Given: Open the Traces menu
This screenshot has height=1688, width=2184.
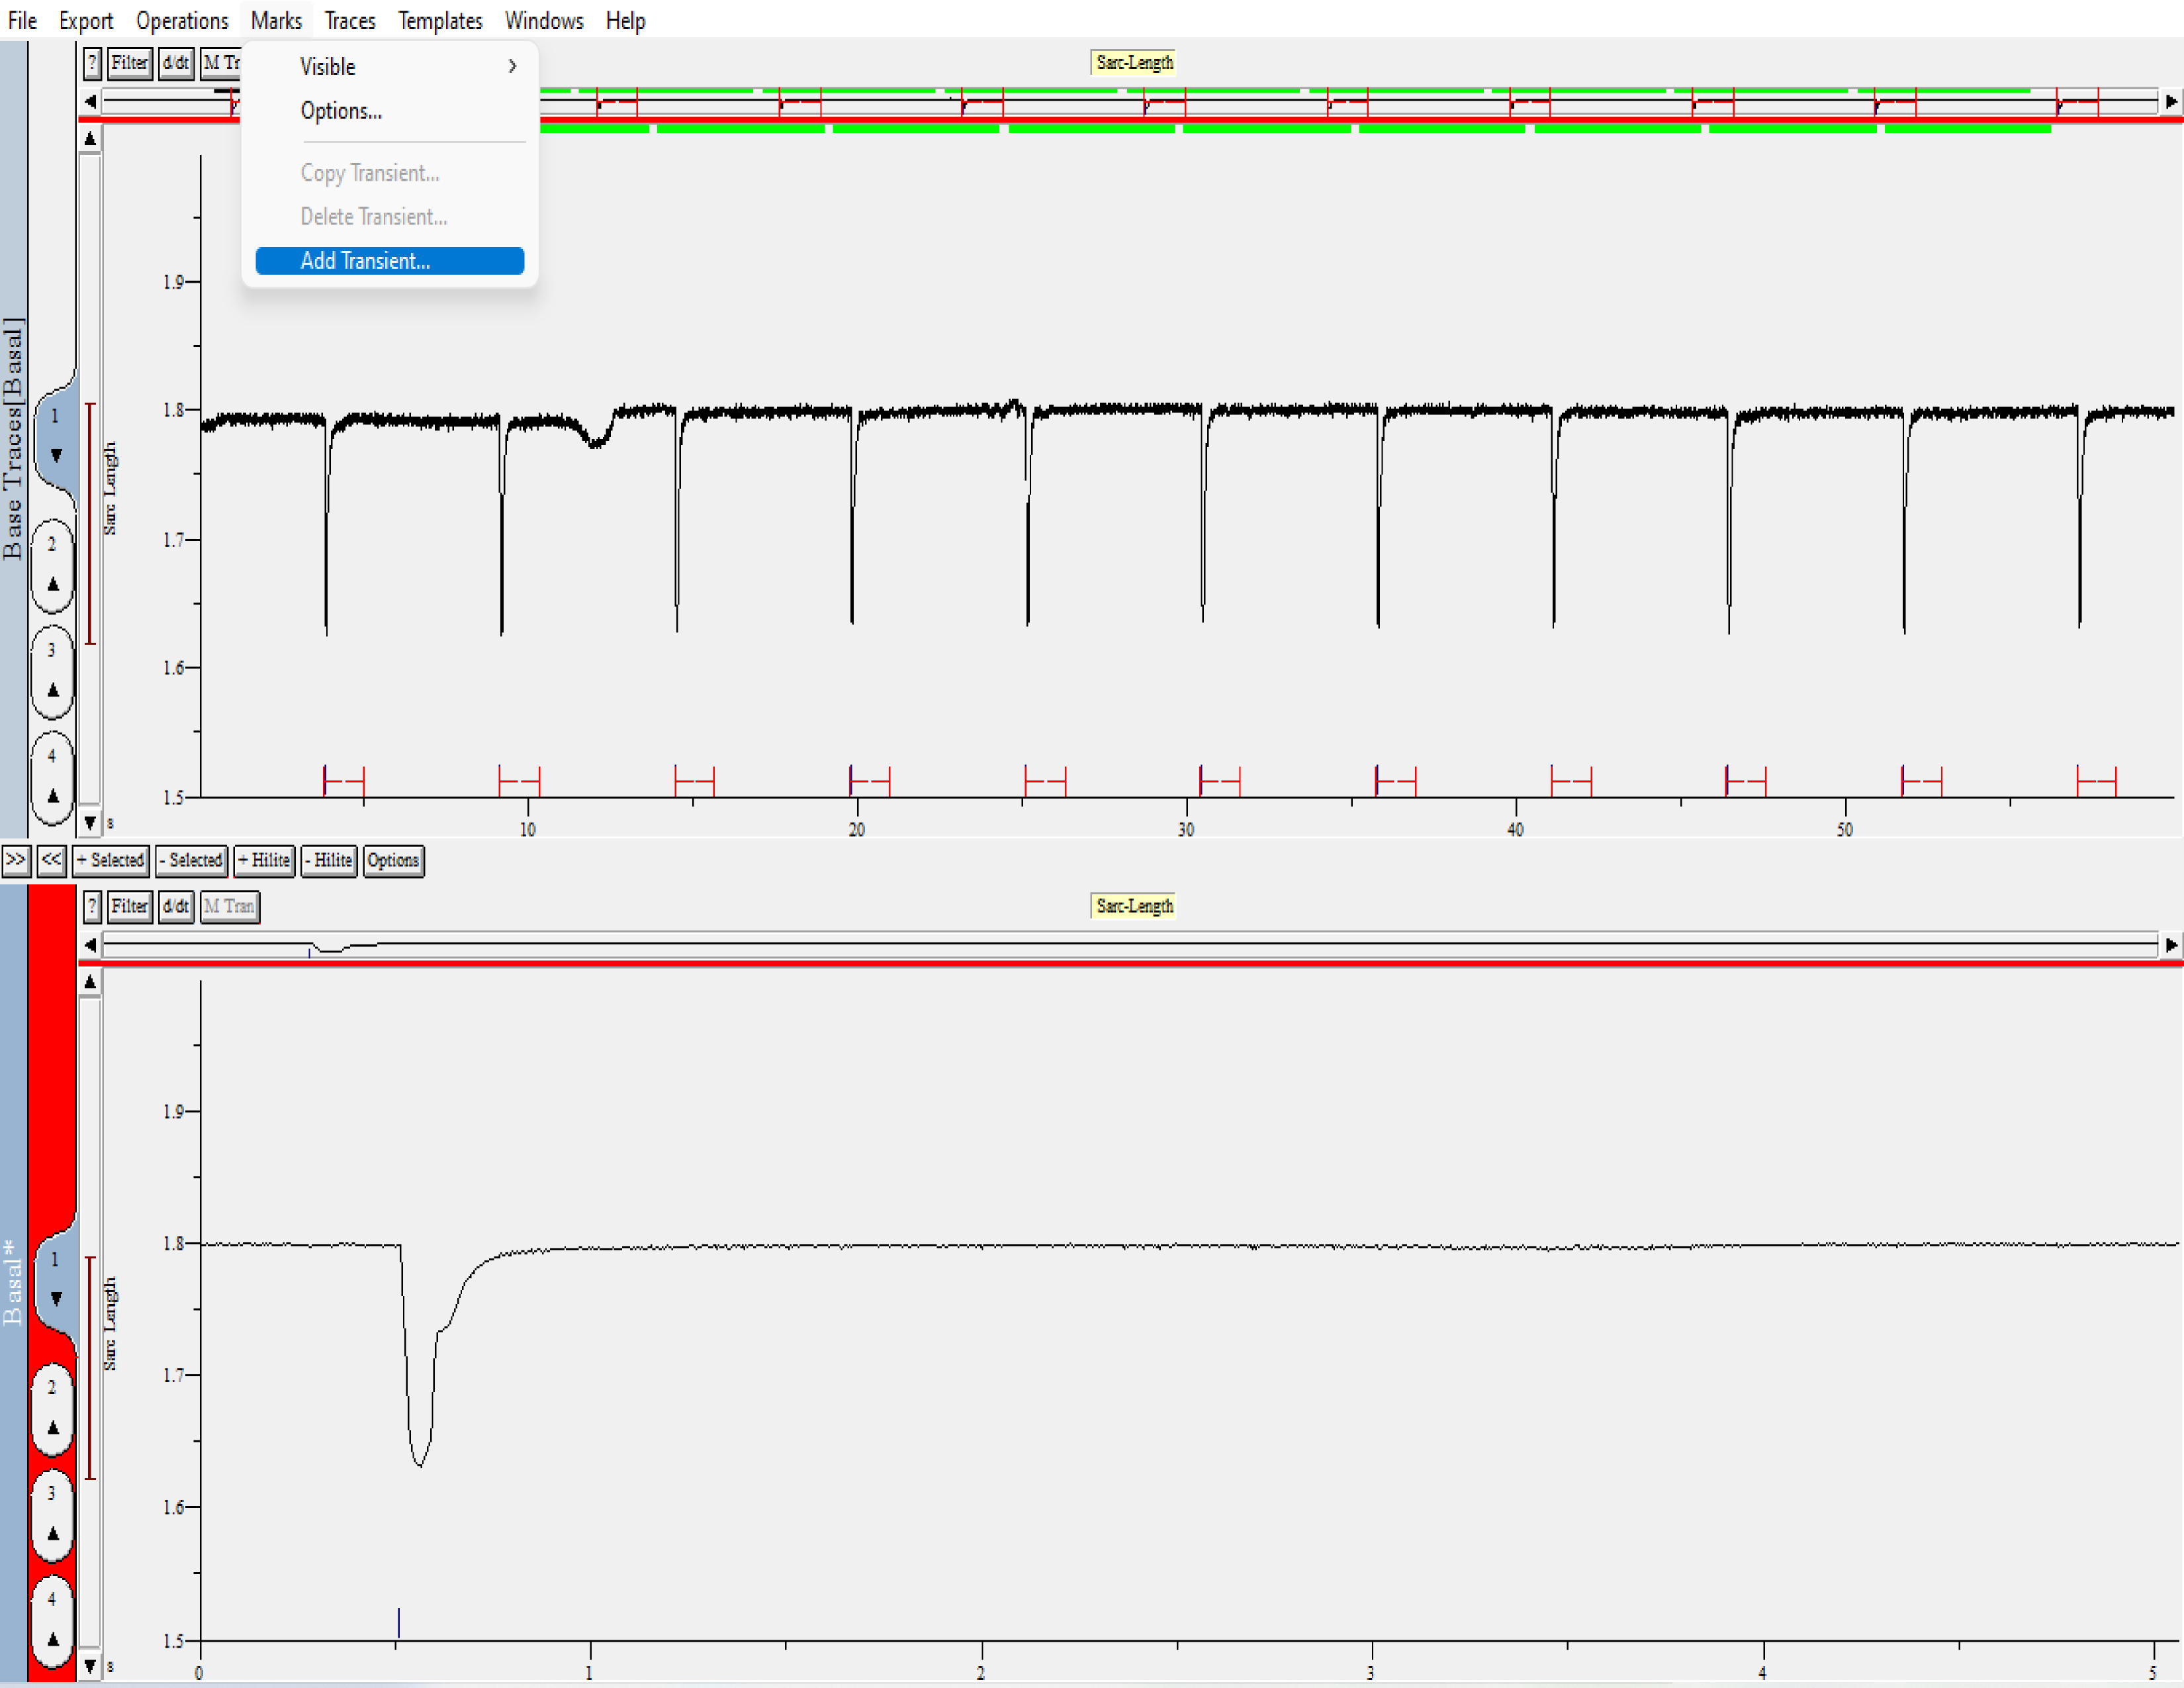Looking at the screenshot, I should pos(349,21).
